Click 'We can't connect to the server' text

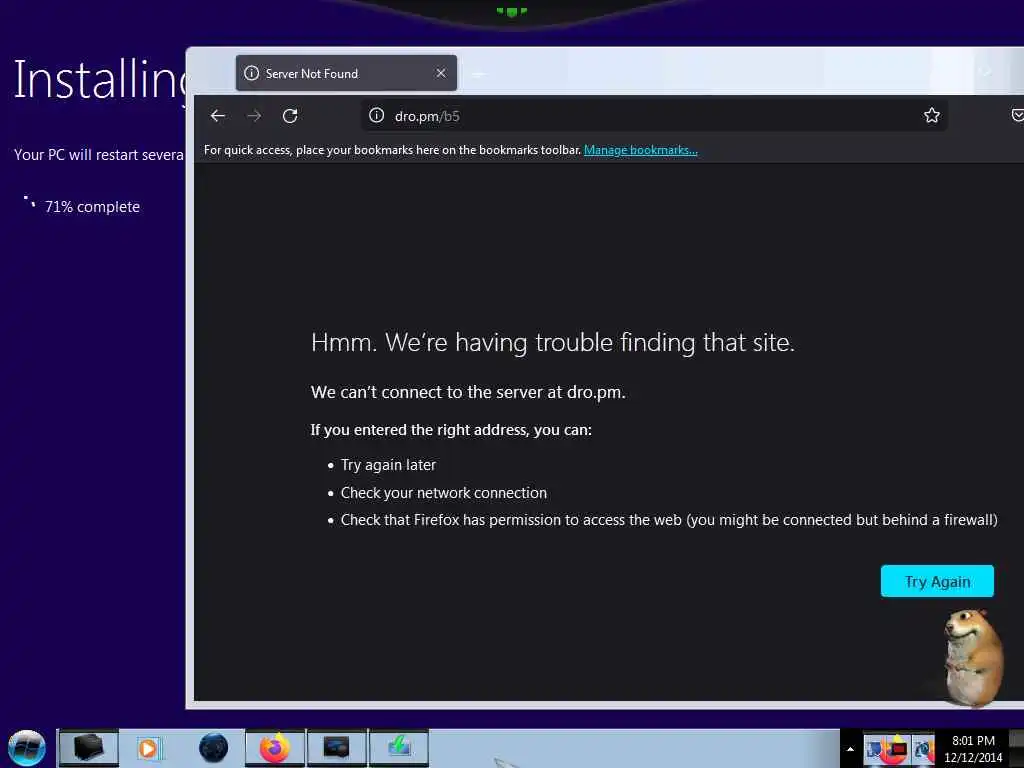[468, 392]
